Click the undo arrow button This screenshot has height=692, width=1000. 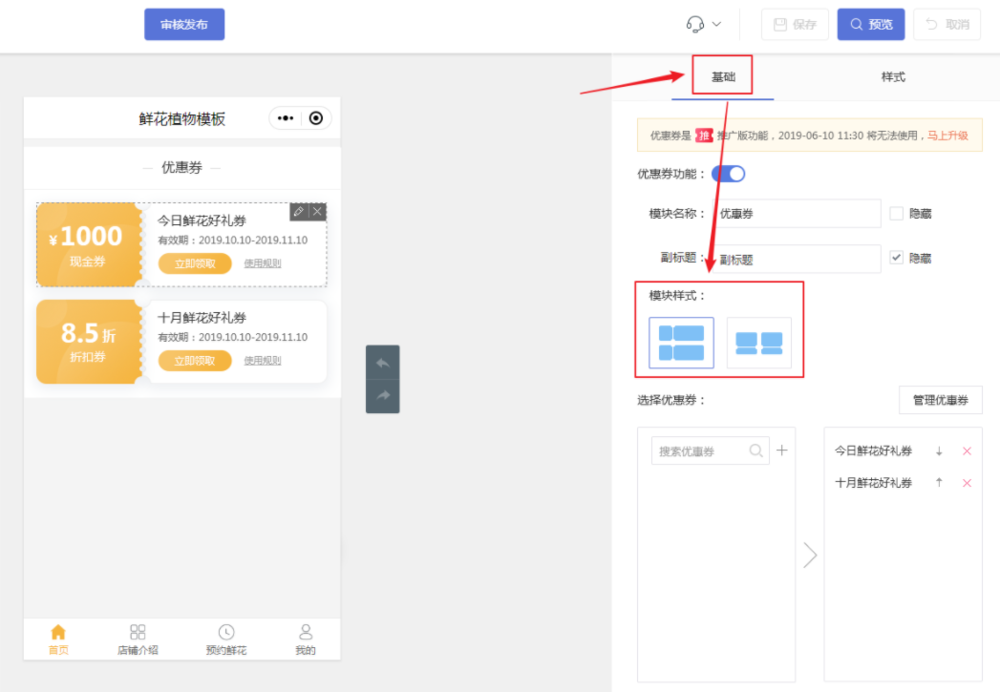[382, 362]
